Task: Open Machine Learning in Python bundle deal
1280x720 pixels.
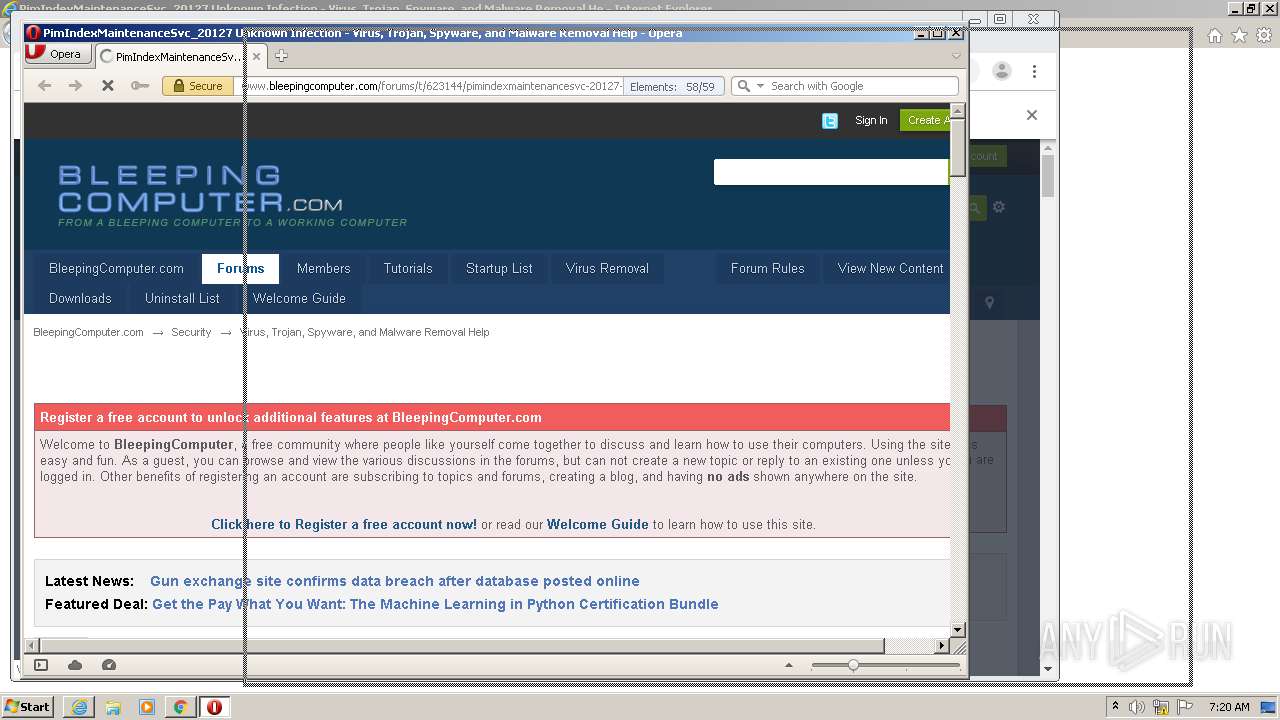Action: [435, 604]
